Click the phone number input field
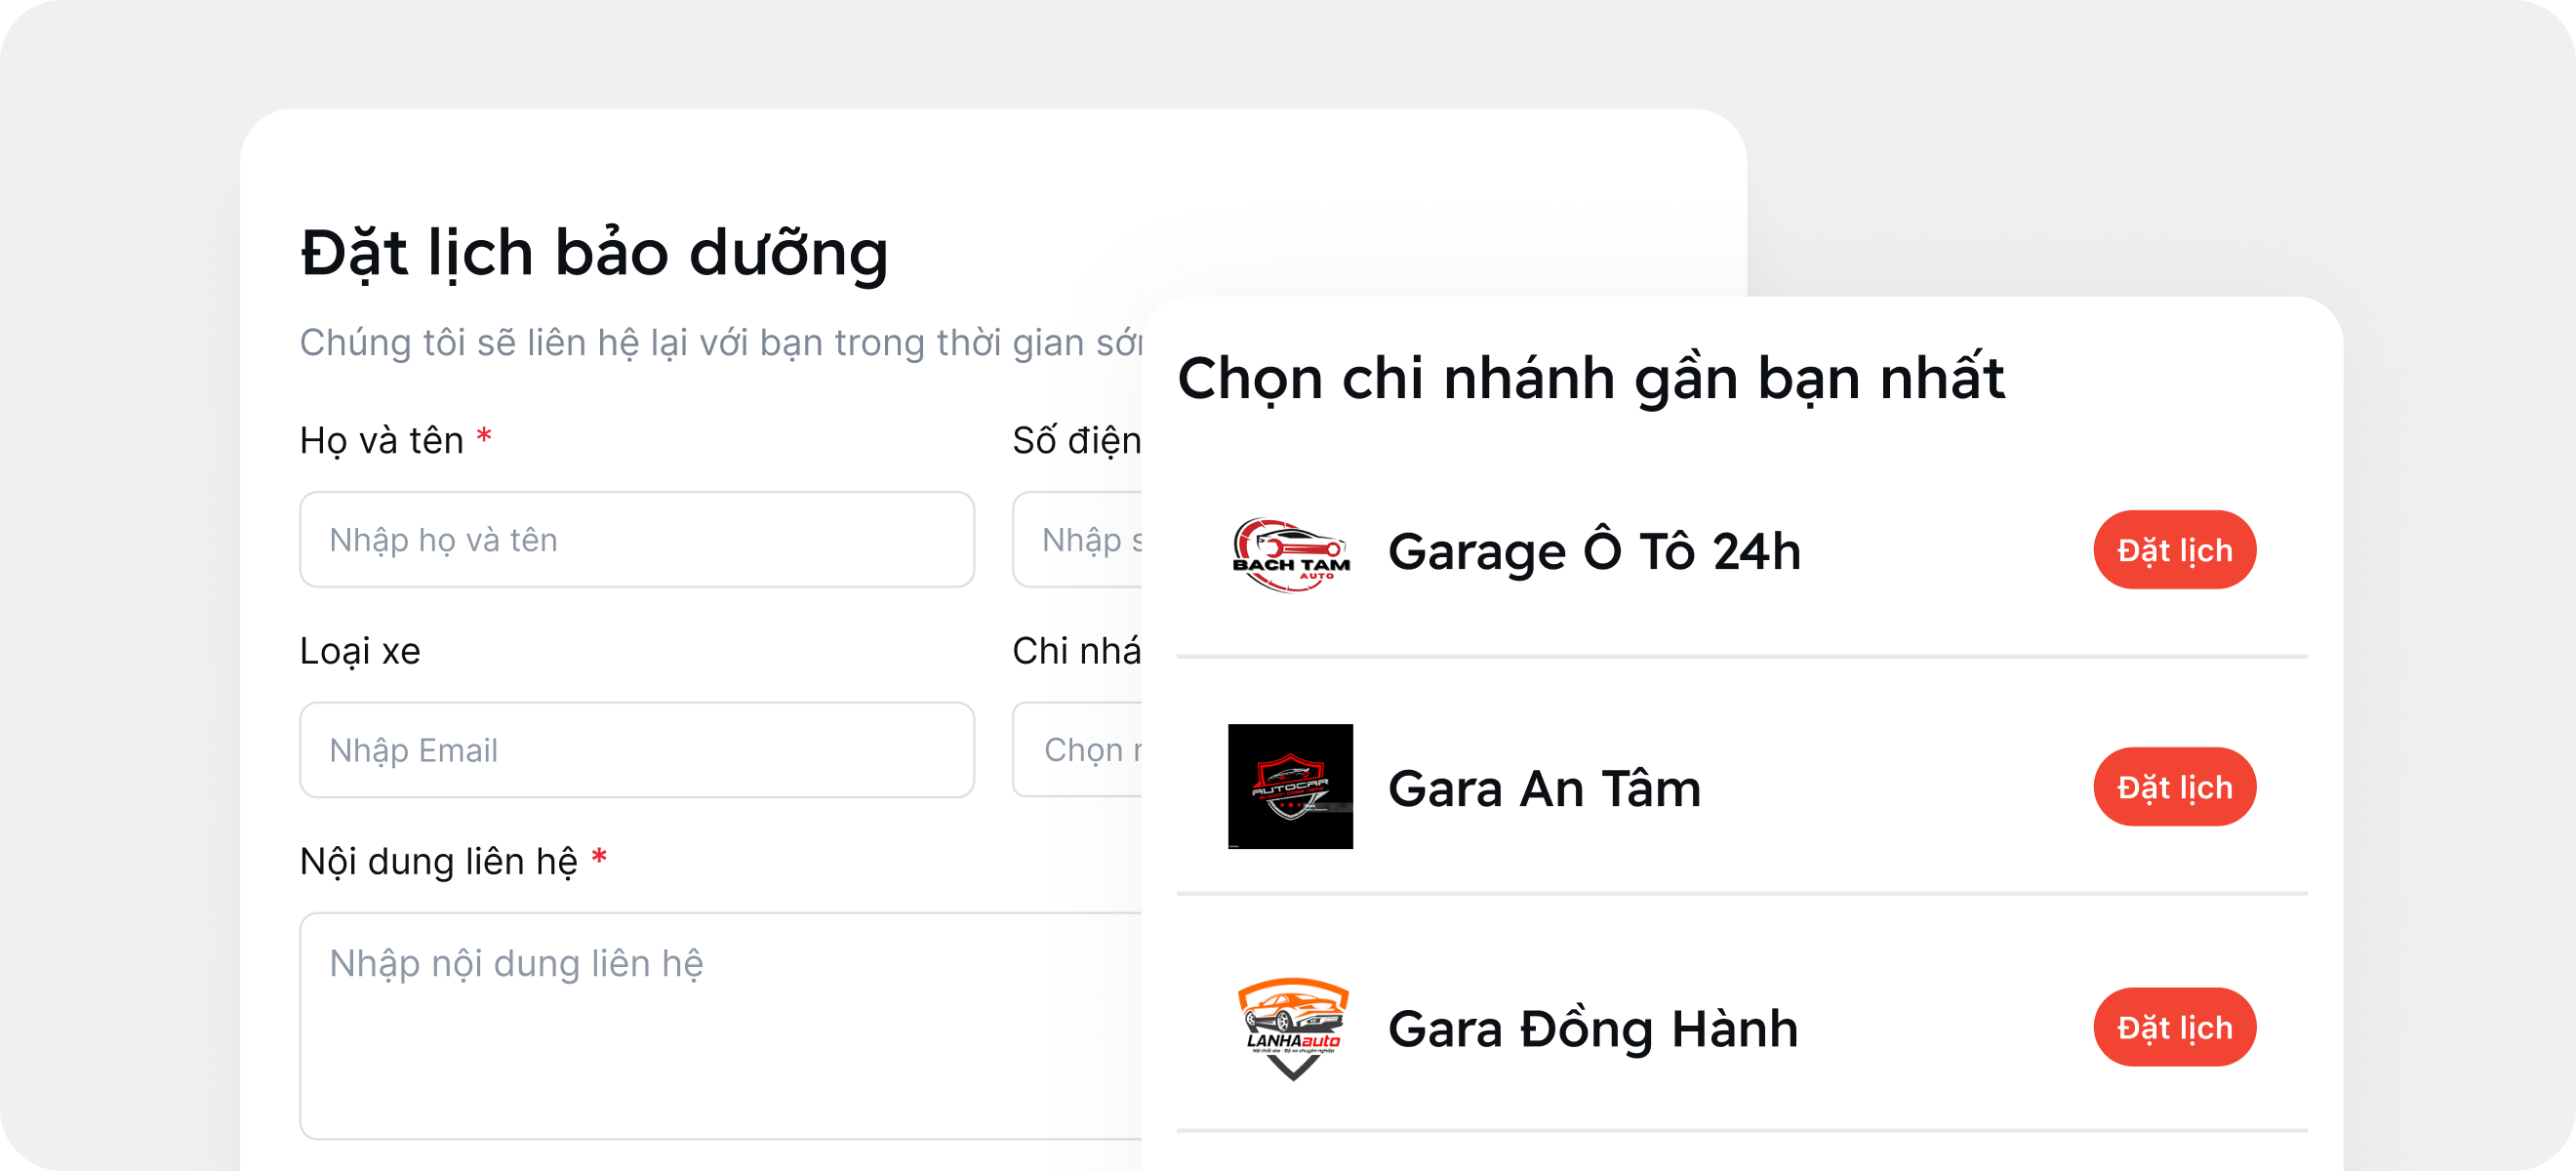The height and width of the screenshot is (1171, 2576). click(1078, 540)
